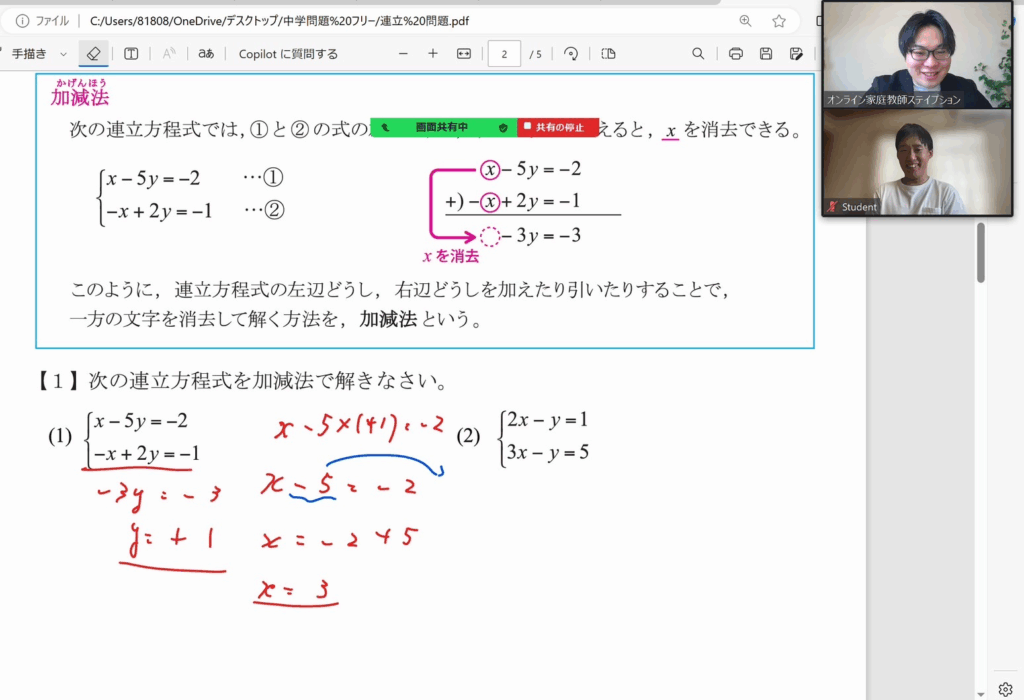
Task: Click problem (2) equation 2x − y = 1
Action: point(547,420)
